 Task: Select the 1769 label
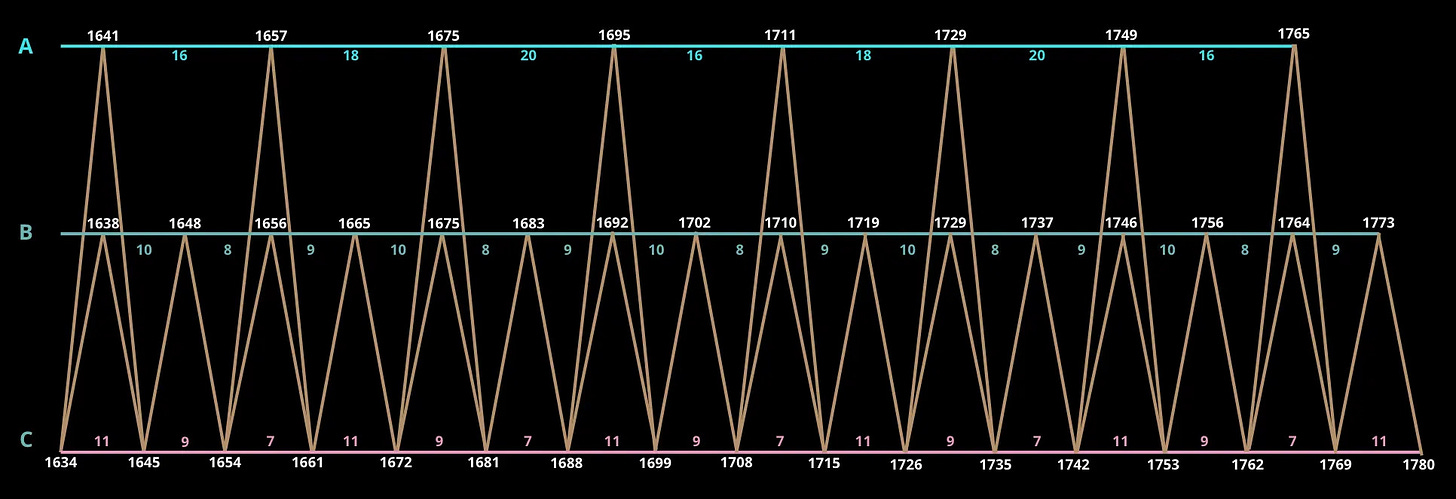pyautogui.click(x=1335, y=464)
